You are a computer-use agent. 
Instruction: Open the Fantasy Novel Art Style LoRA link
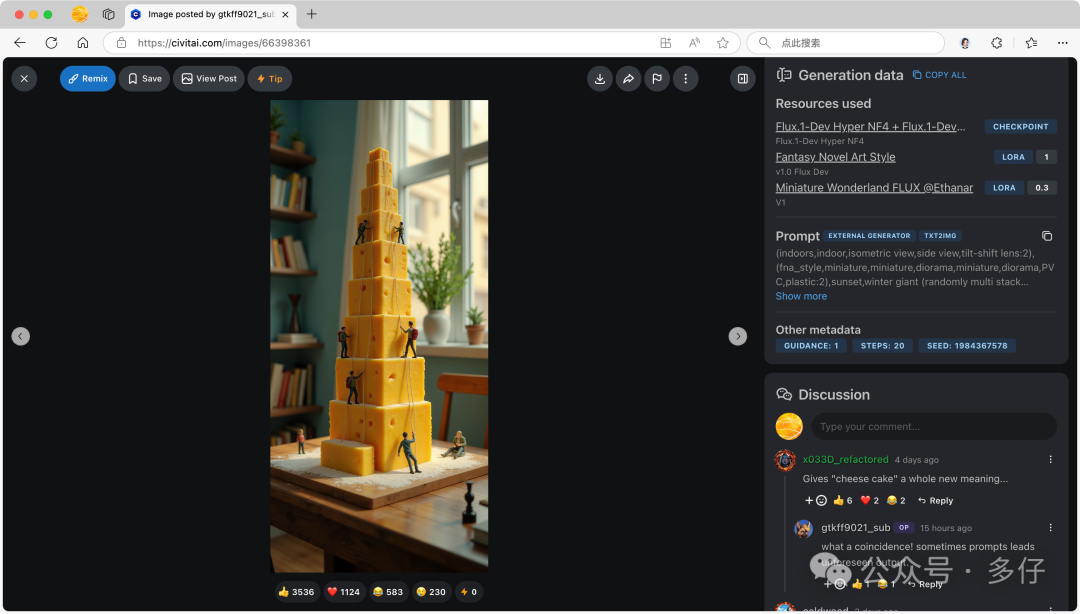pos(835,157)
